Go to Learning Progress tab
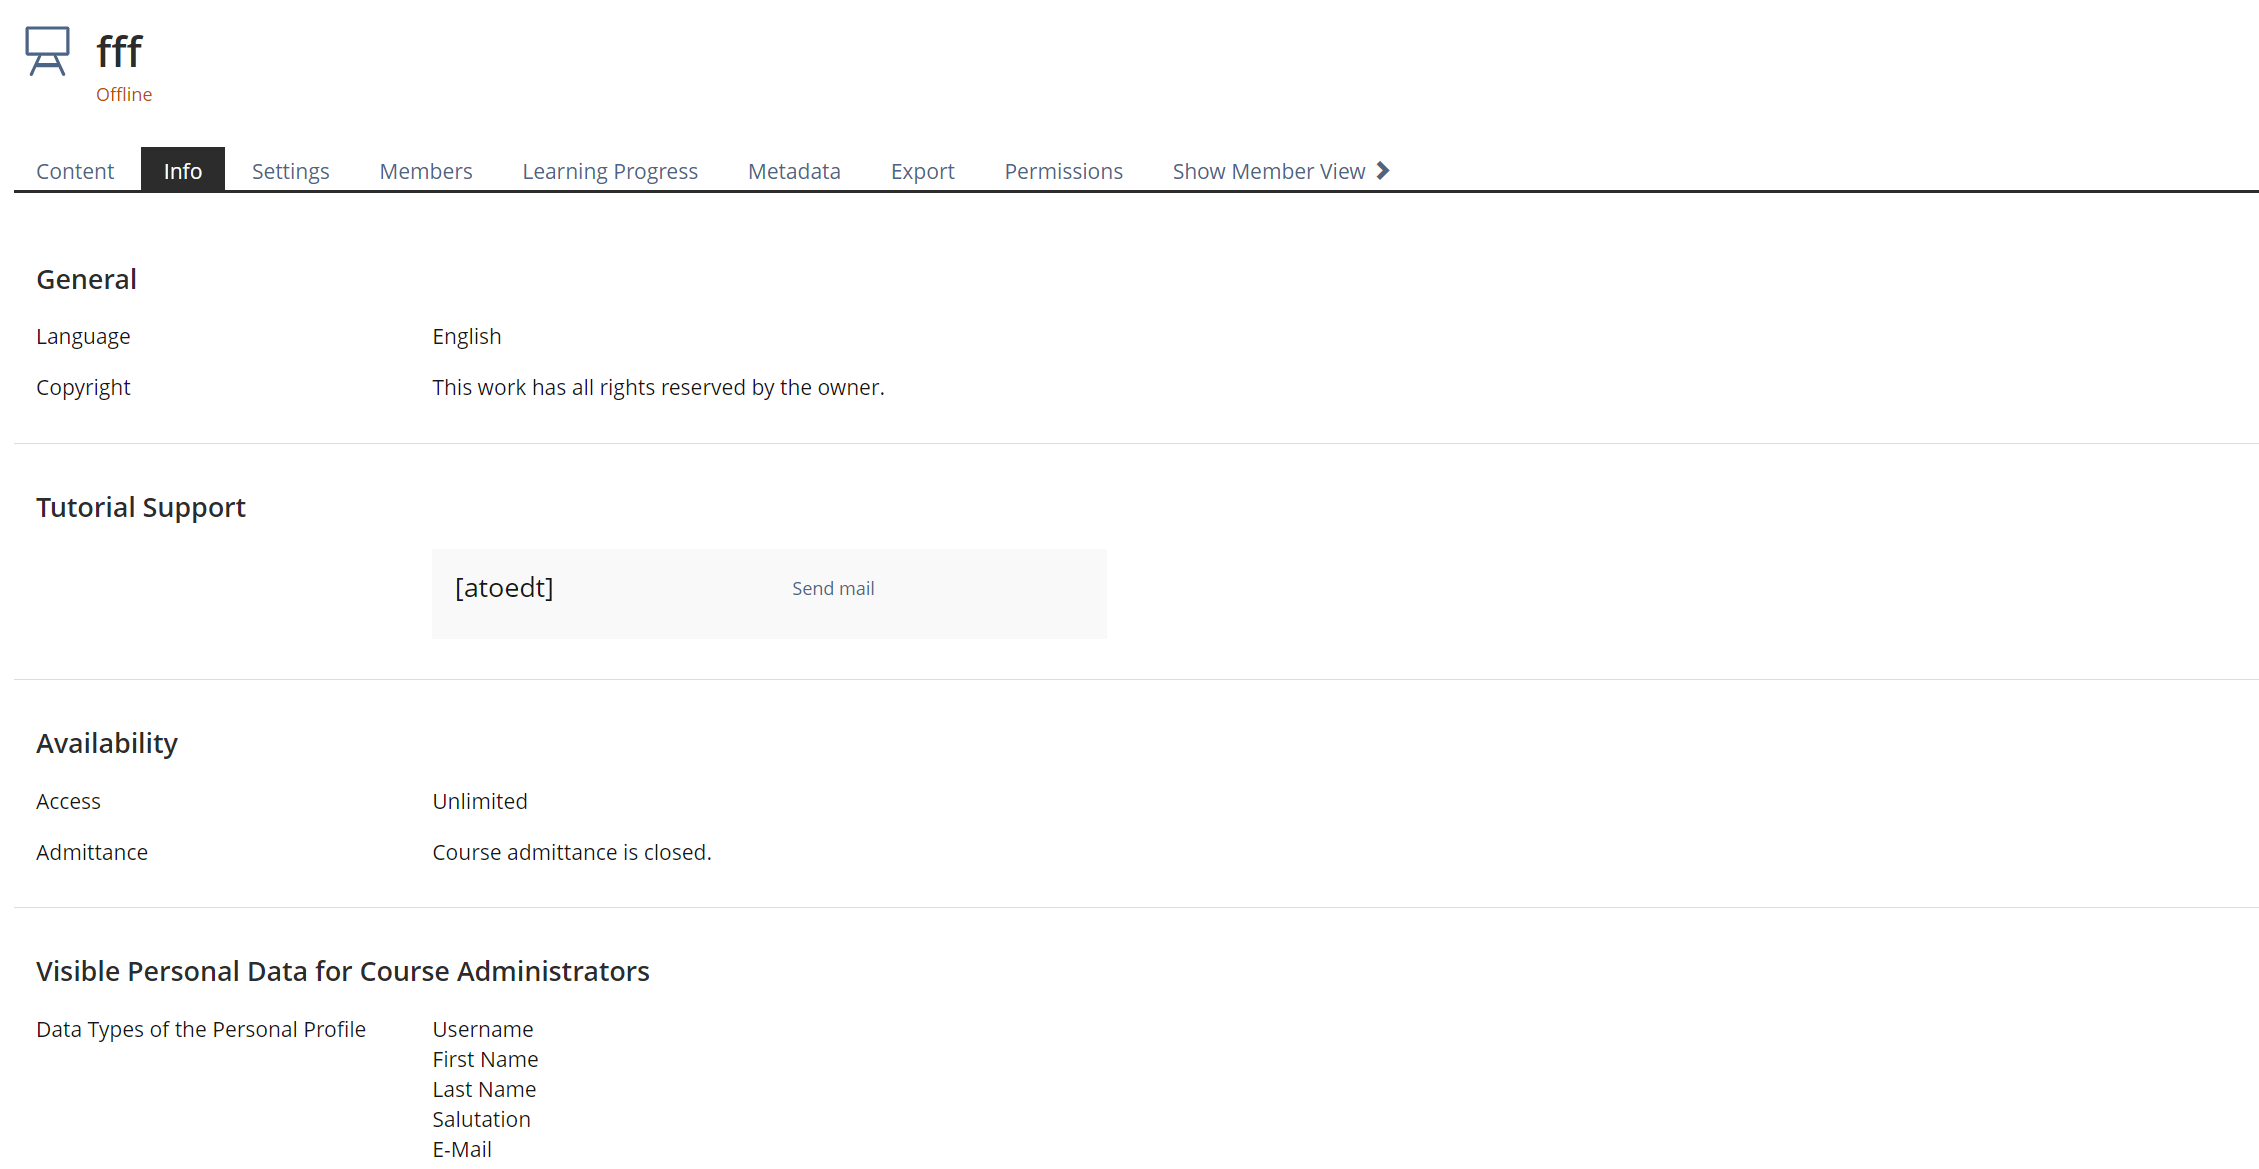Viewport: 2259px width, 1169px height. (x=610, y=171)
